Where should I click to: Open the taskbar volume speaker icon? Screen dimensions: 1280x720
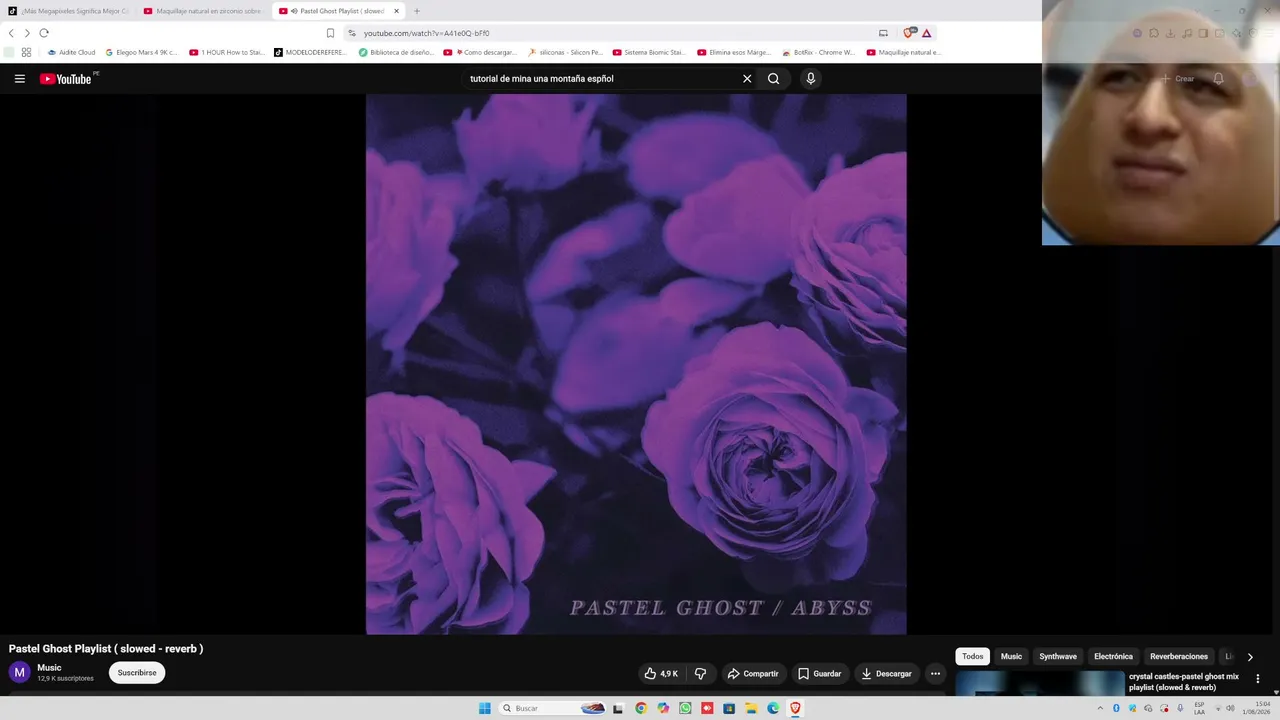tap(1230, 708)
